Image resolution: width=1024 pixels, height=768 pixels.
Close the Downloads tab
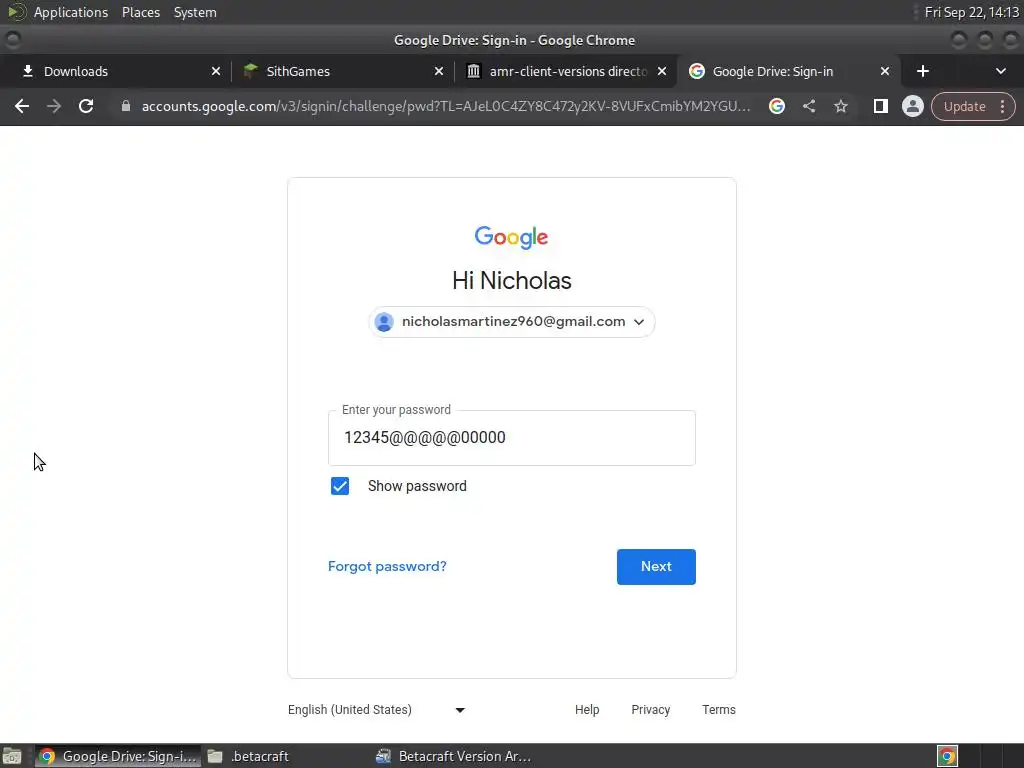(216, 71)
